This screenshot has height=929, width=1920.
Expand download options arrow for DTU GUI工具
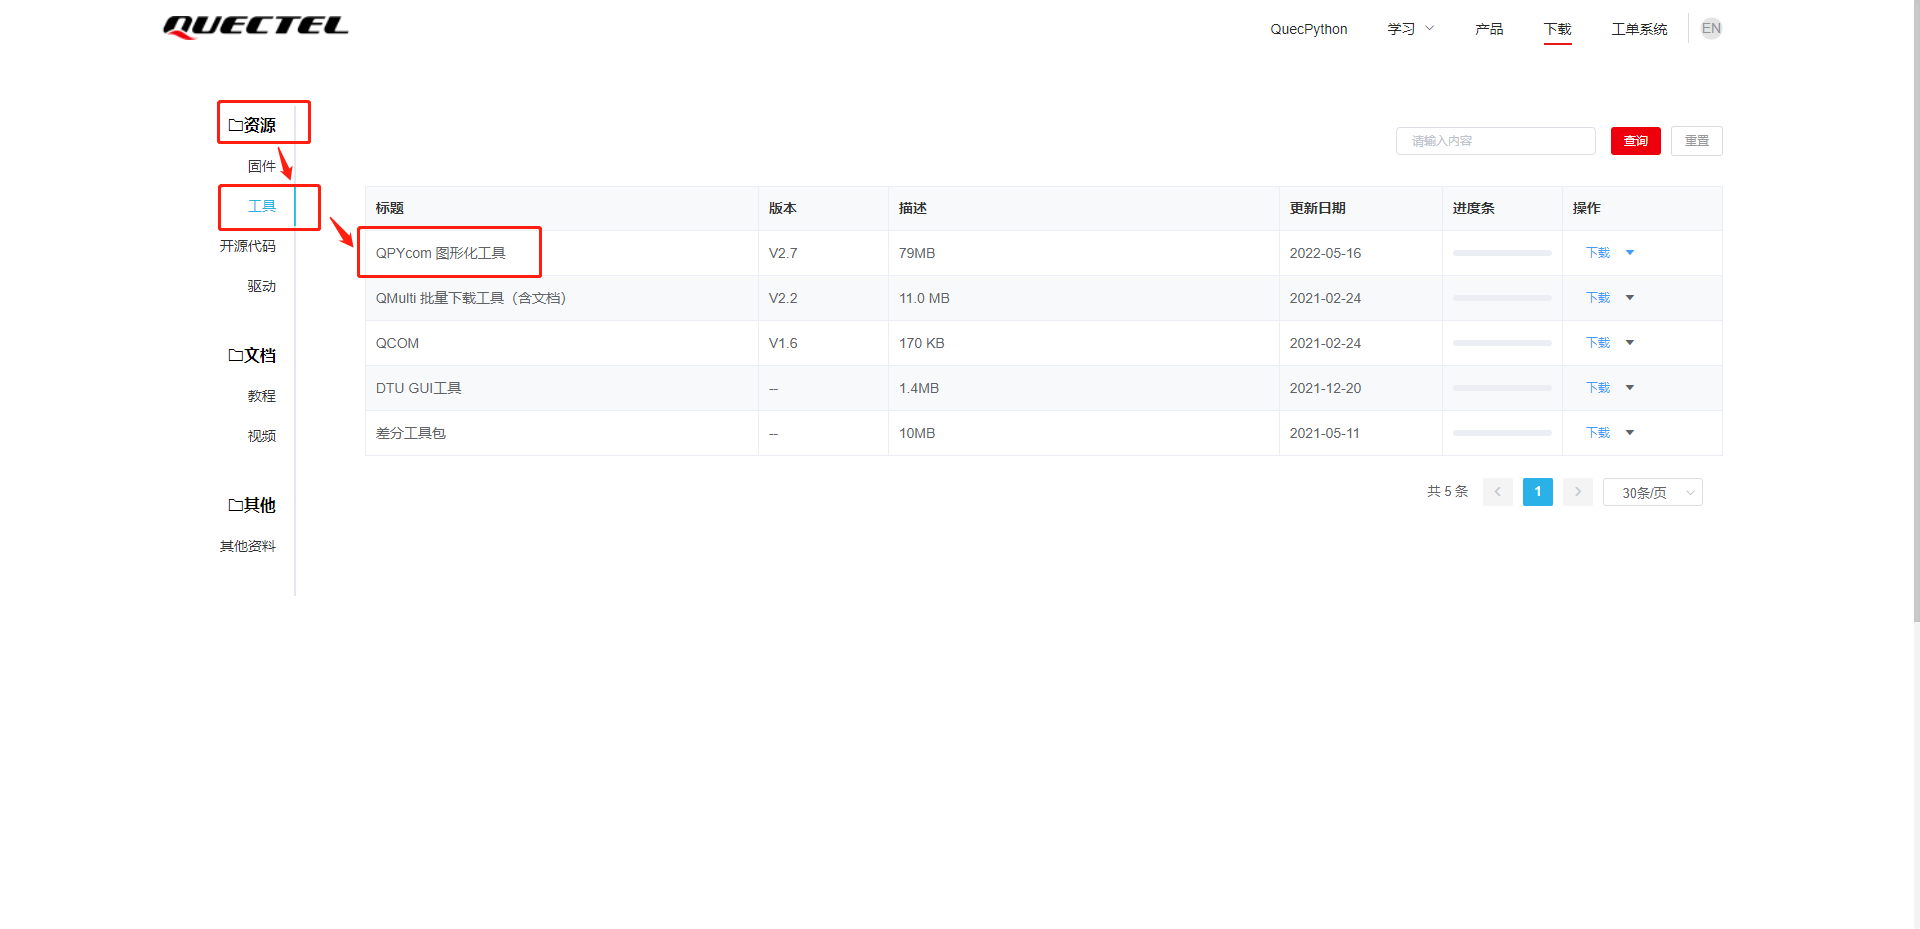click(1630, 388)
